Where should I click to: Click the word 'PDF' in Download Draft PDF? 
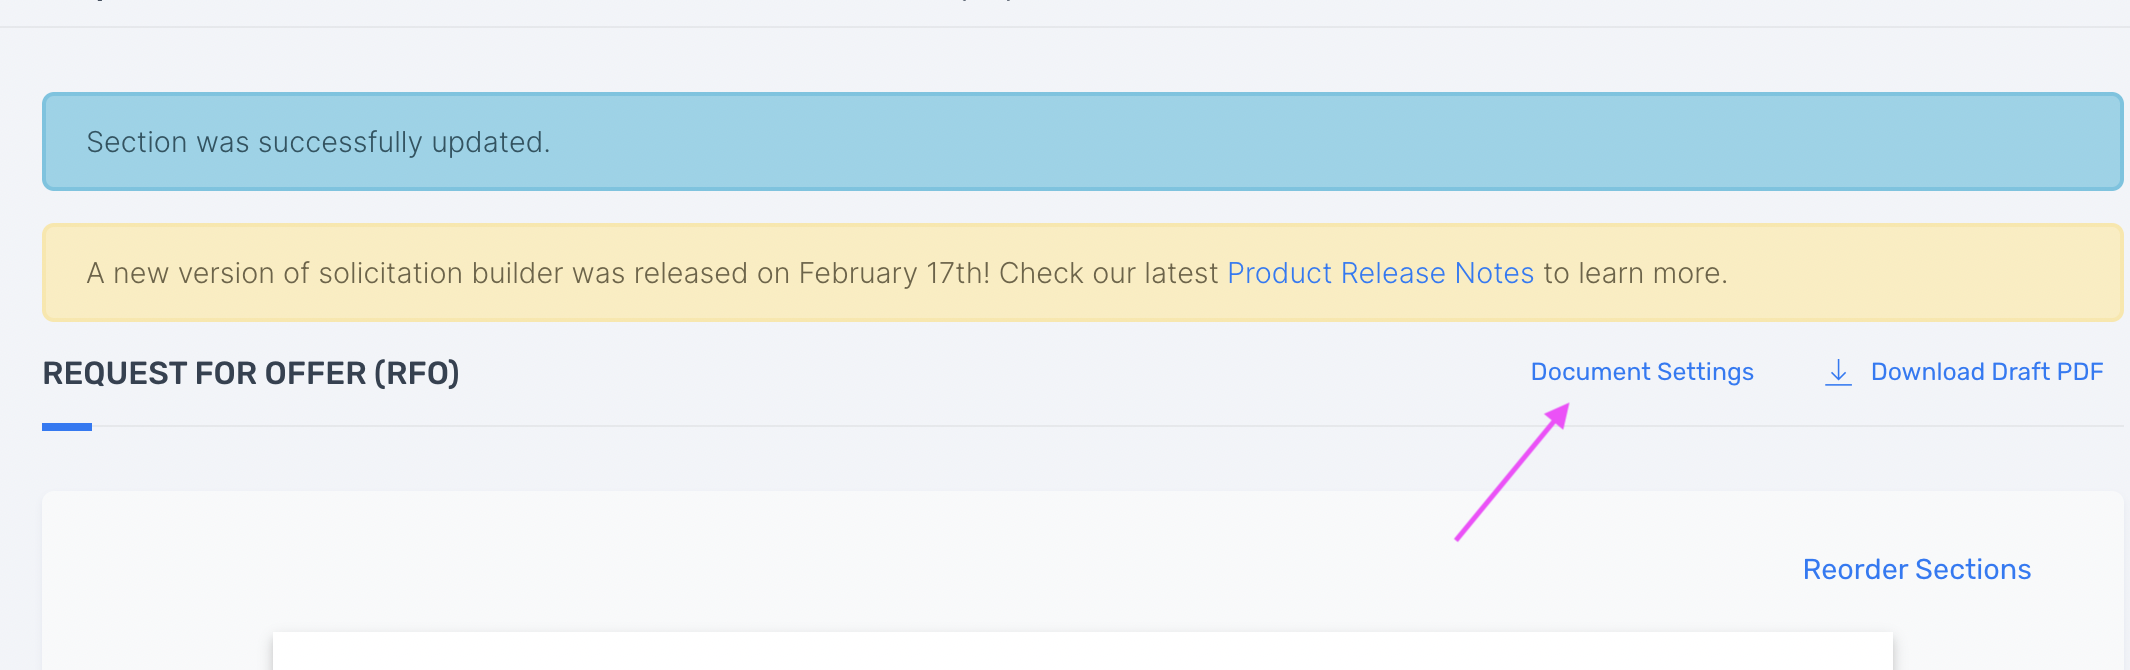click(x=2080, y=372)
